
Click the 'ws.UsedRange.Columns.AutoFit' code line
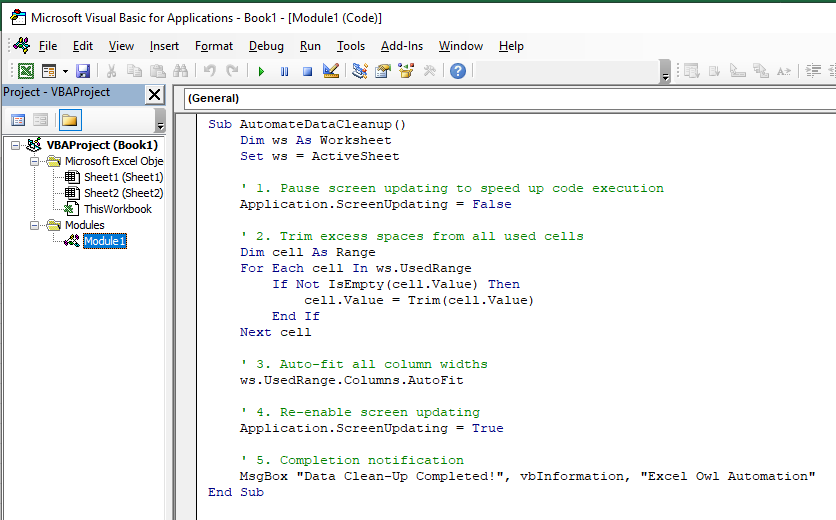coord(351,380)
